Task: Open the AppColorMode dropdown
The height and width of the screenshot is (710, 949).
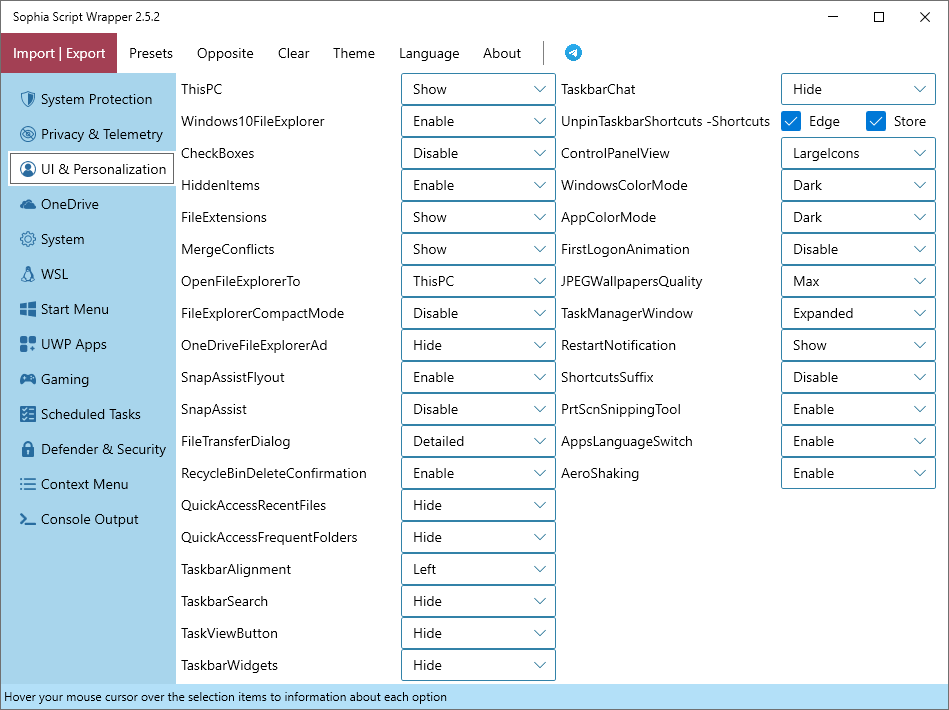Action: 858,217
